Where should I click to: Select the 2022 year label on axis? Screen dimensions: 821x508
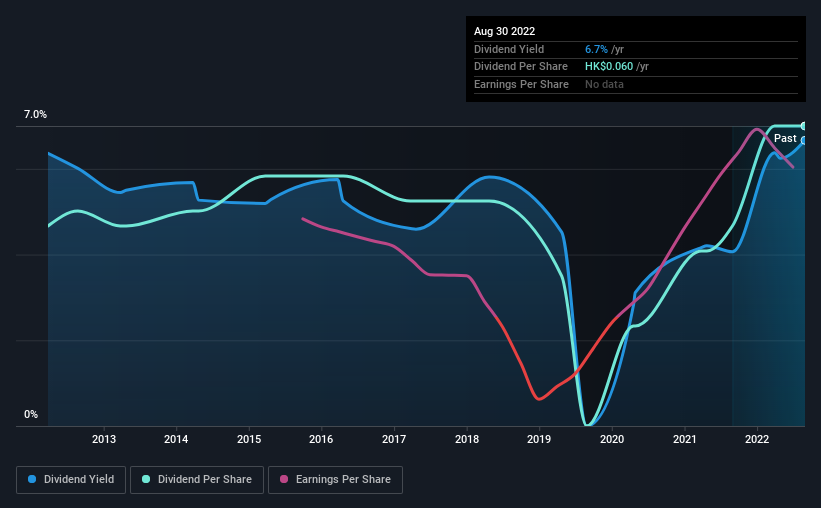pos(757,439)
